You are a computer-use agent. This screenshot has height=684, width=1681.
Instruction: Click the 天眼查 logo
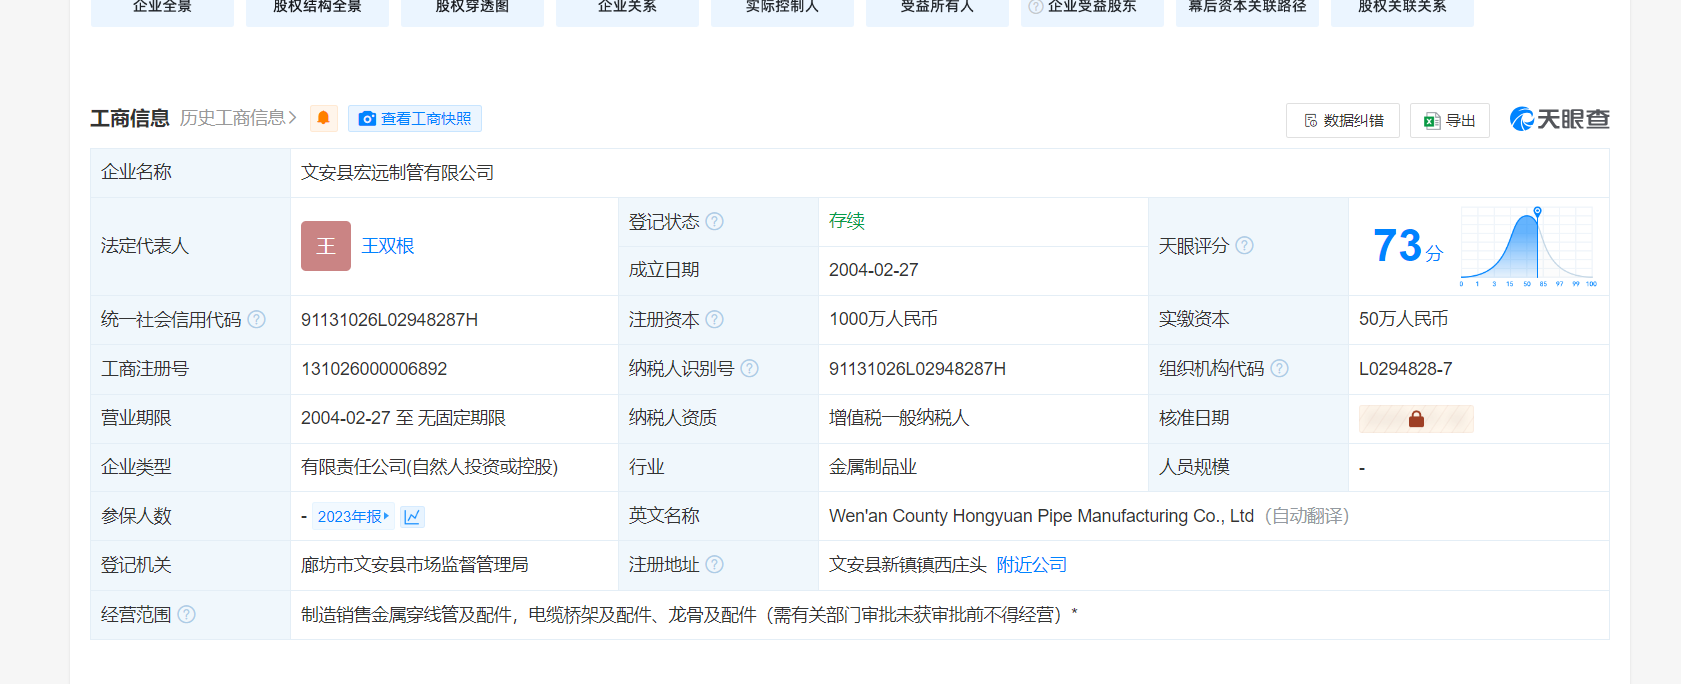(x=1559, y=119)
